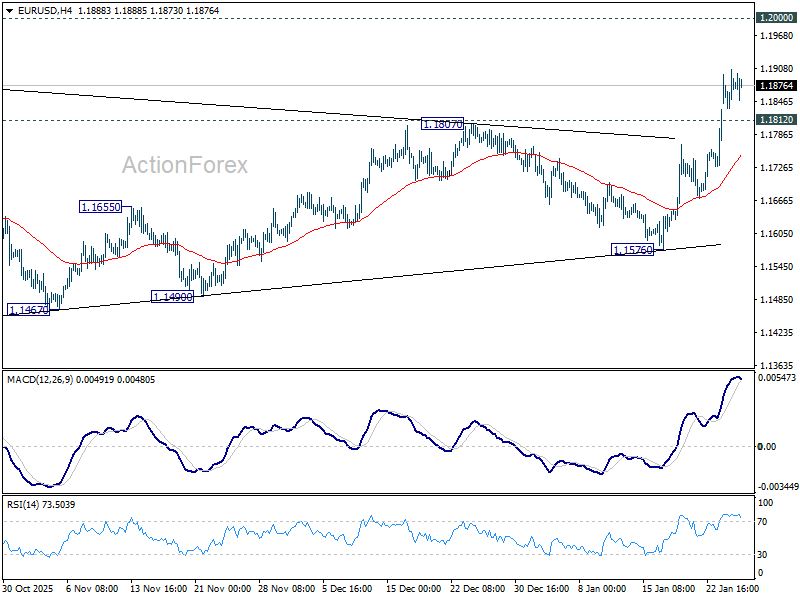Screen dimensions: 800x600
Task: Click the 1.18120 level tag on axis
Action: [776, 119]
